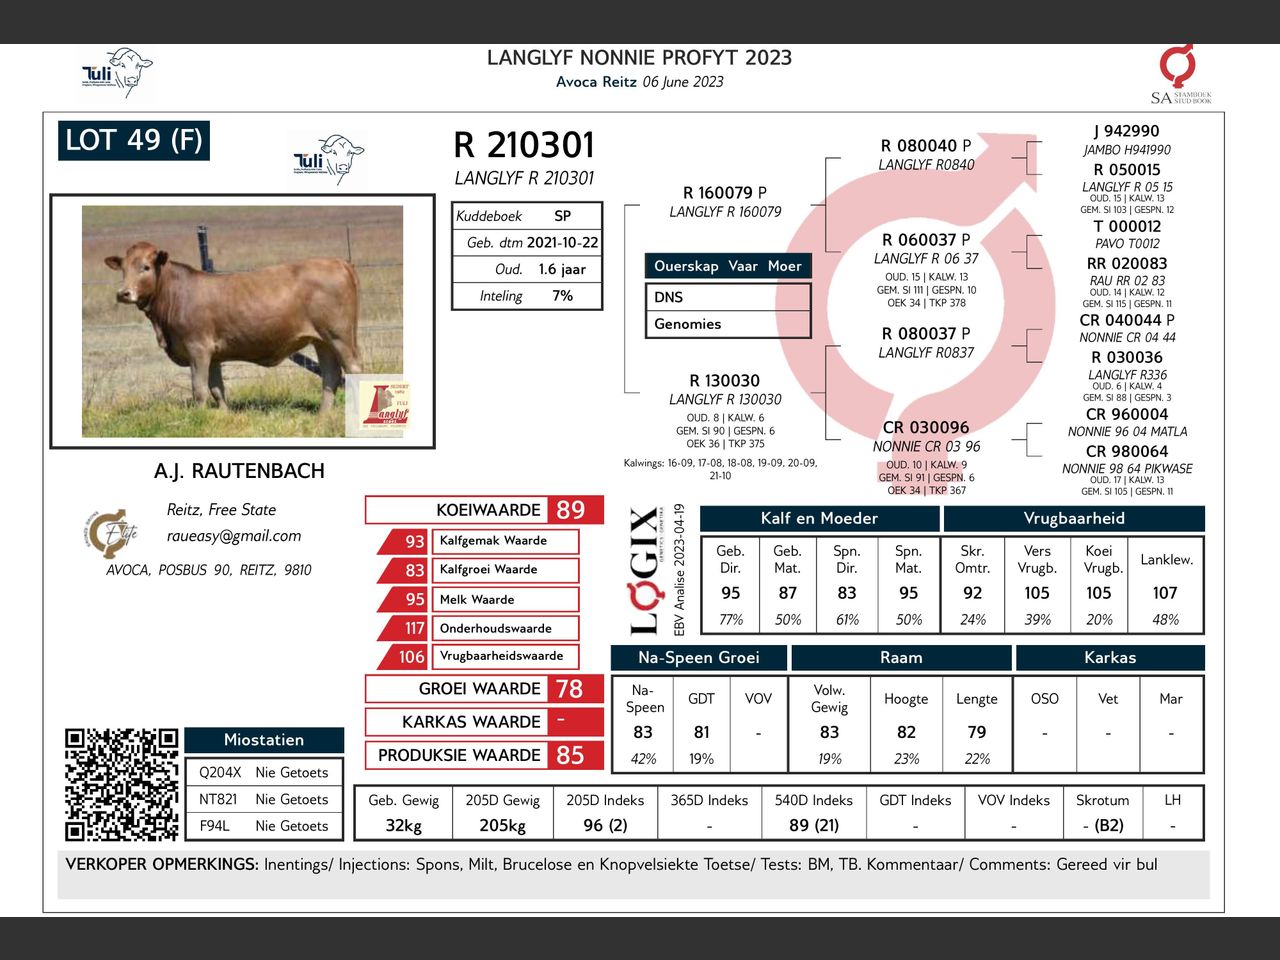This screenshot has width=1280, height=960.
Task: Click the Logix logo
Action: click(645, 571)
